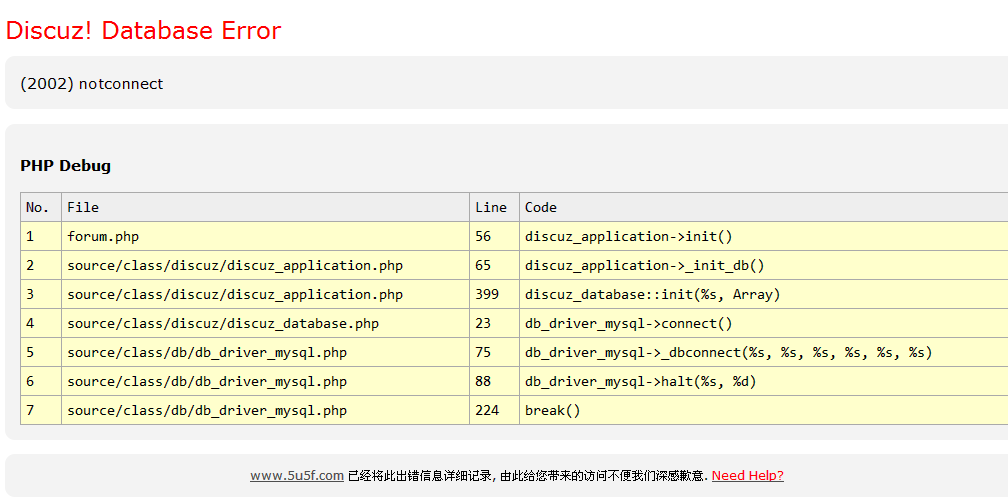Select the File column header
This screenshot has height=504, width=1008.
(x=83, y=208)
